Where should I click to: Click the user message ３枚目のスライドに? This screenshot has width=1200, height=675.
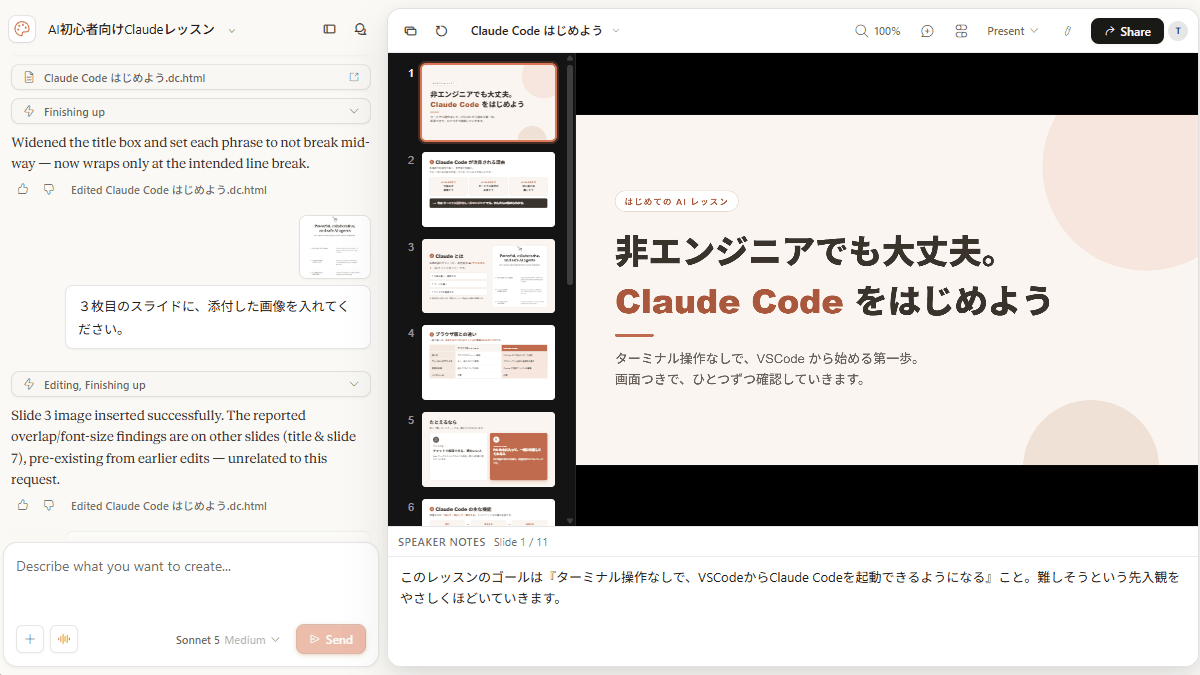click(218, 317)
